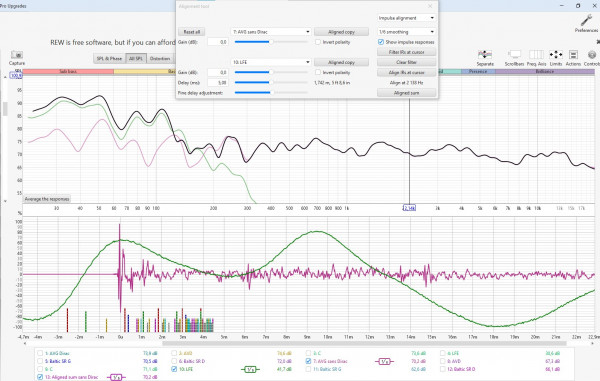The image size is (600, 381).
Task: Click Filter IRs at cursor
Action: coord(406,52)
